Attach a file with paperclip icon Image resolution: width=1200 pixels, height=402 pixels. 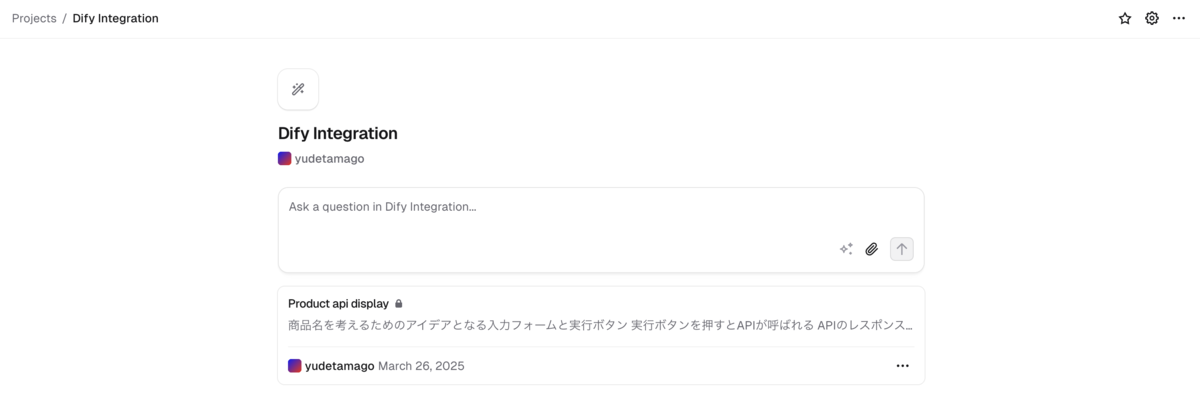point(872,249)
